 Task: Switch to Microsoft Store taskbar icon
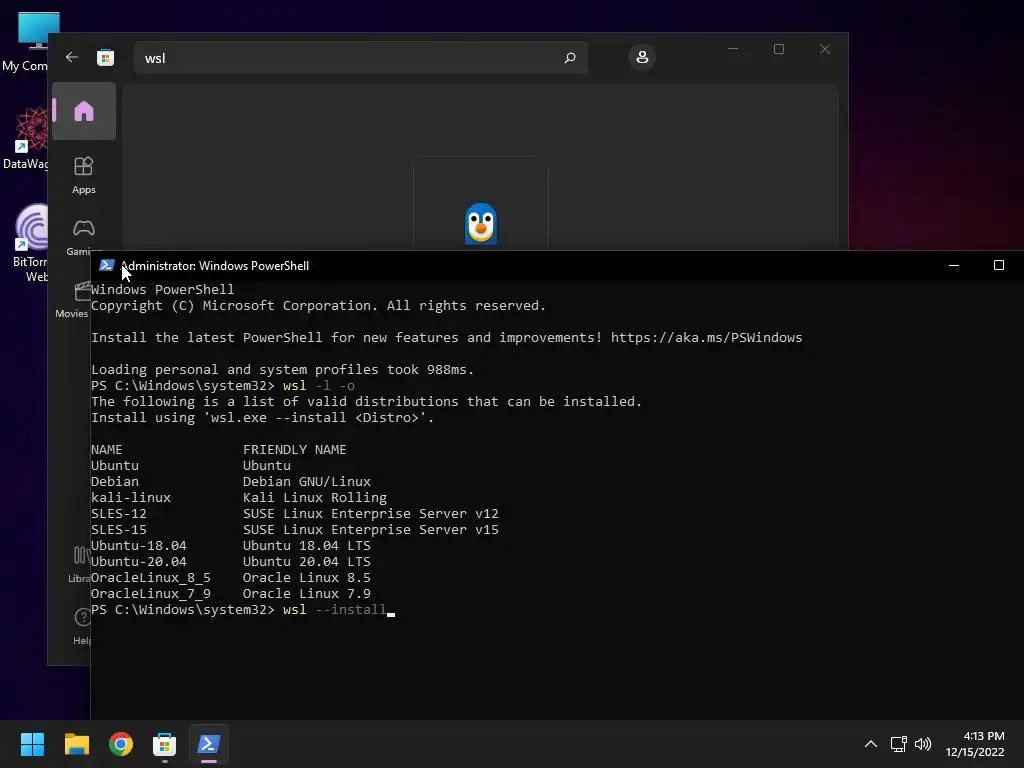165,744
